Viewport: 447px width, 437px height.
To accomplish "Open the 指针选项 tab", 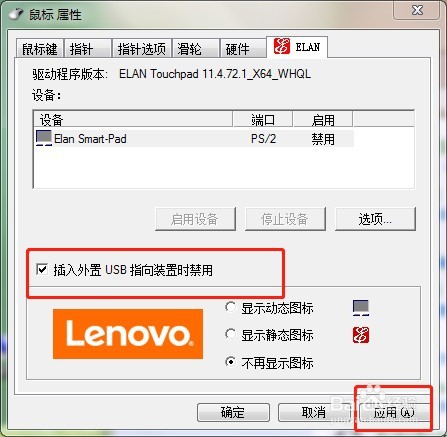I will 142,49.
